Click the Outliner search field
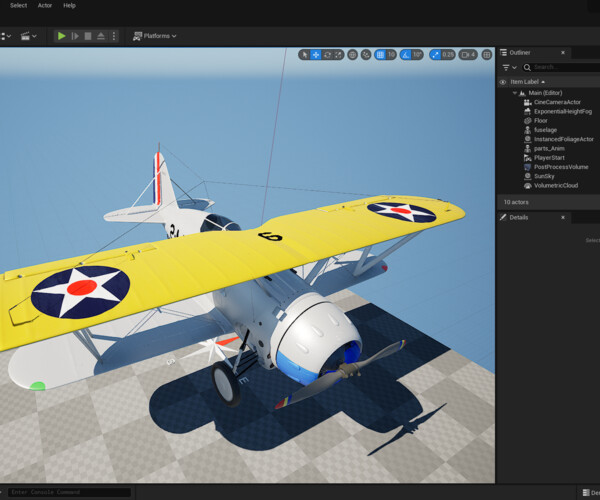The width and height of the screenshot is (600, 500). point(562,67)
